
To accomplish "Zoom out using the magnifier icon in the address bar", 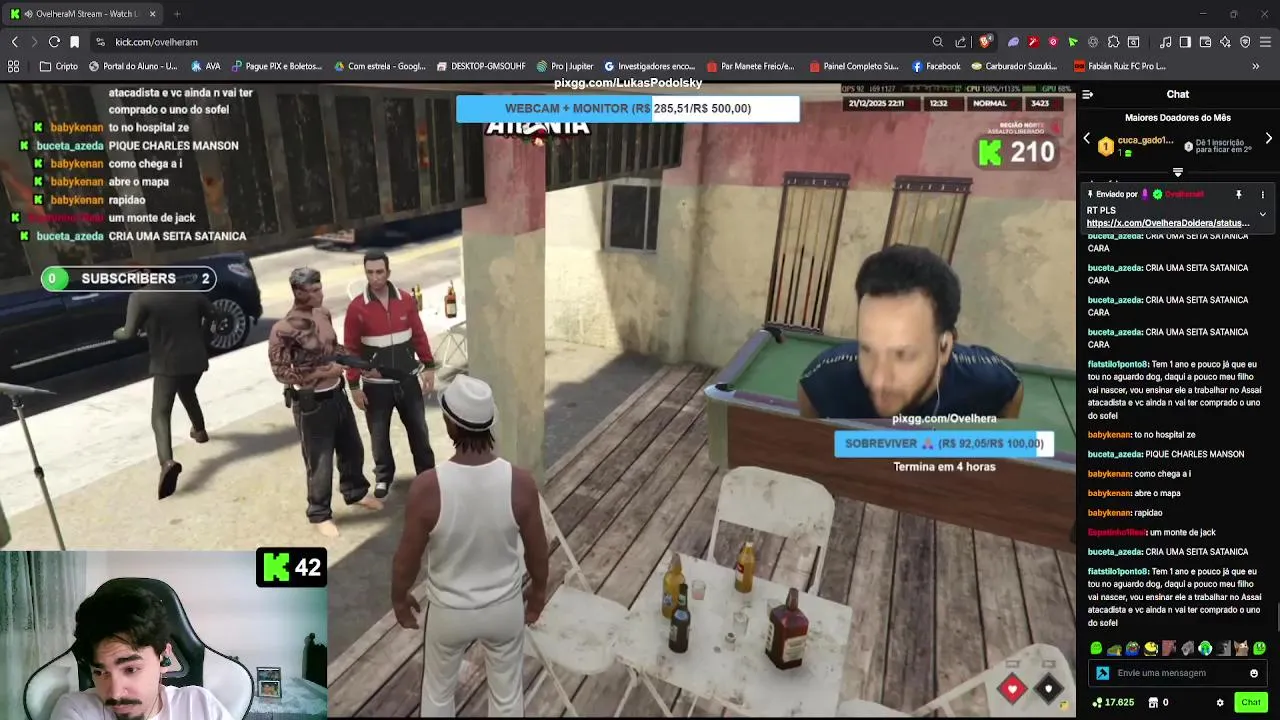I will [938, 42].
